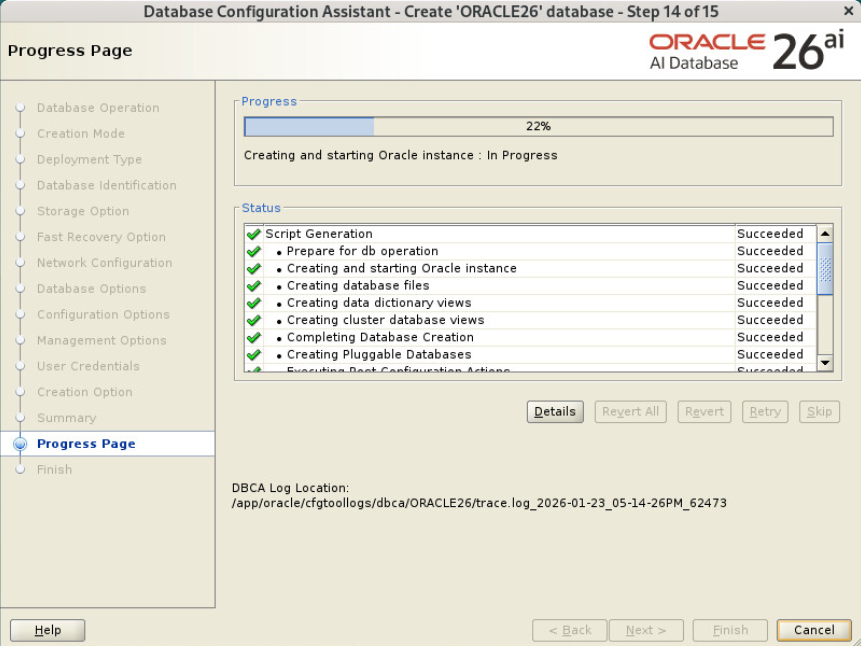Select Database Operation step in sidebar
Image resolution: width=861 pixels, height=646 pixels.
98,108
